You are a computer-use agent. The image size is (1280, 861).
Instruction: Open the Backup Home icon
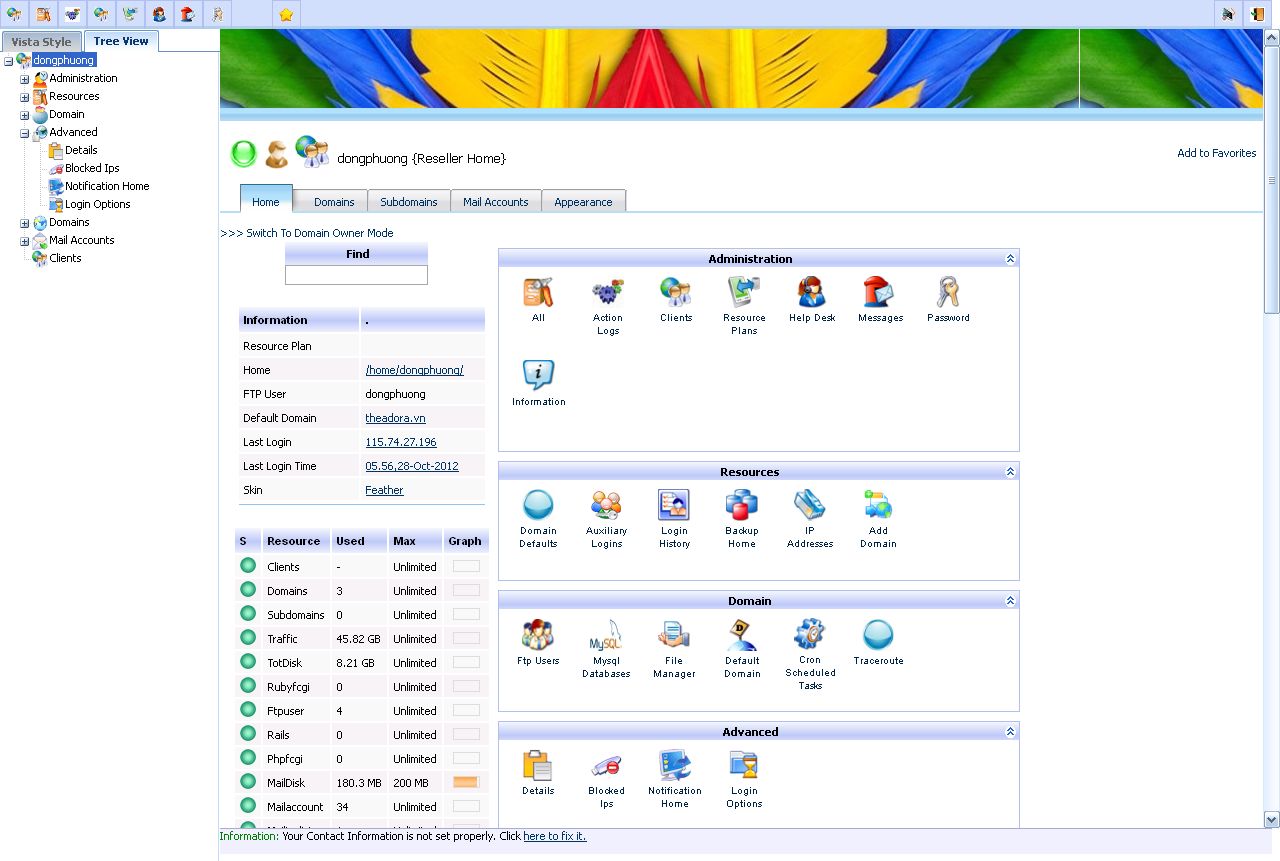coord(741,506)
